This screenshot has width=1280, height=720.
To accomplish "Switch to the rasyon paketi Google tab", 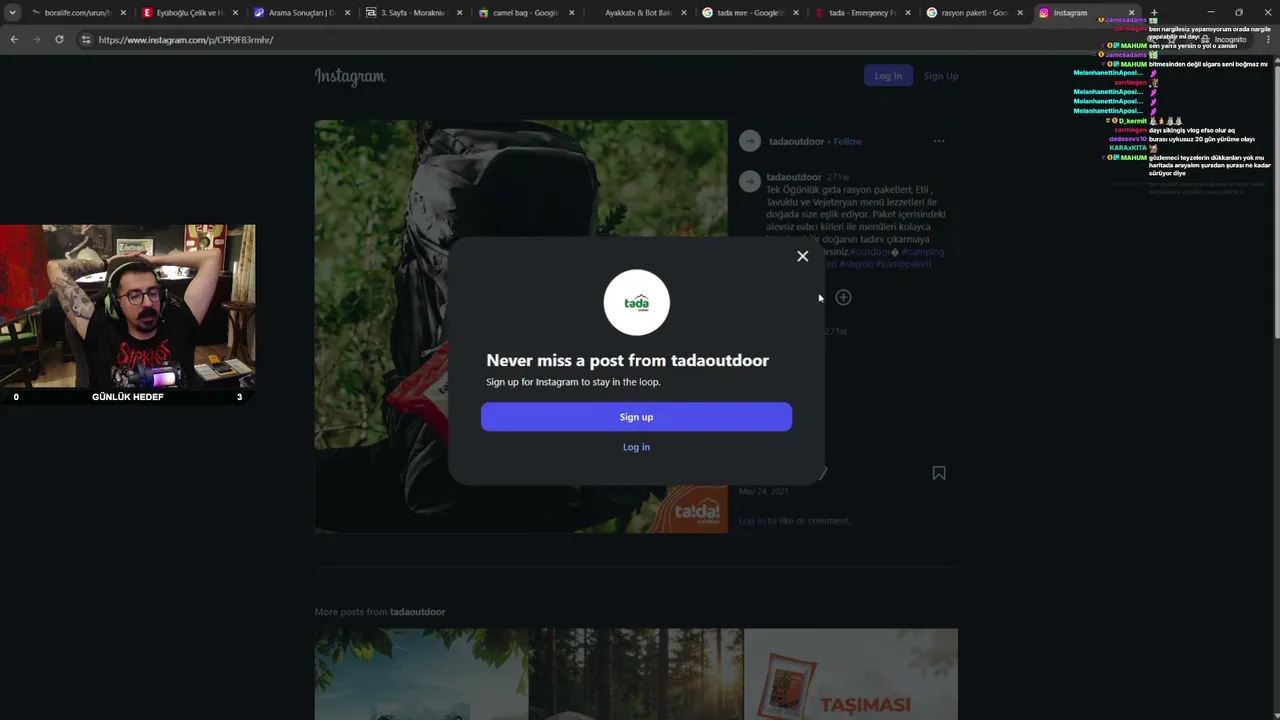I will point(973,13).
